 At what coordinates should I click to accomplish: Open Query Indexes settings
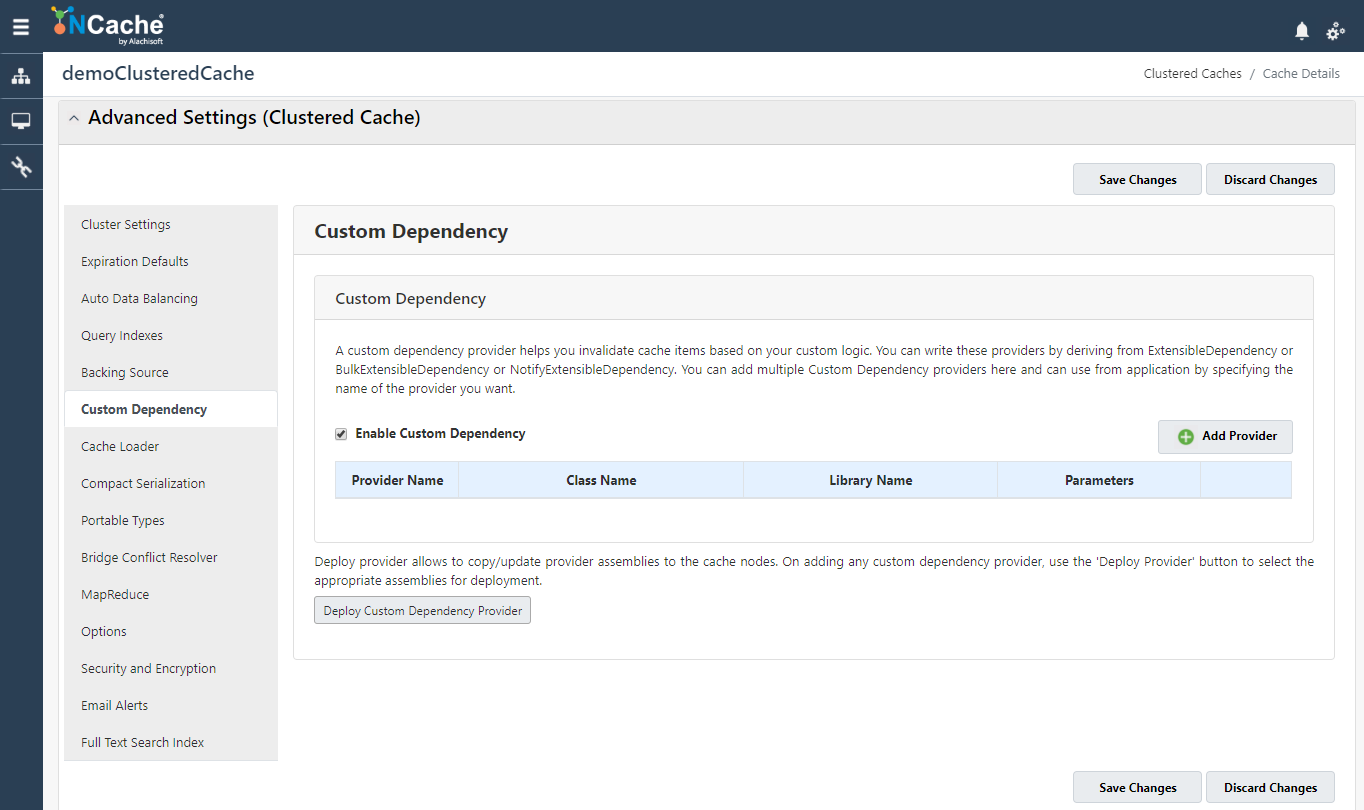[x=171, y=335]
